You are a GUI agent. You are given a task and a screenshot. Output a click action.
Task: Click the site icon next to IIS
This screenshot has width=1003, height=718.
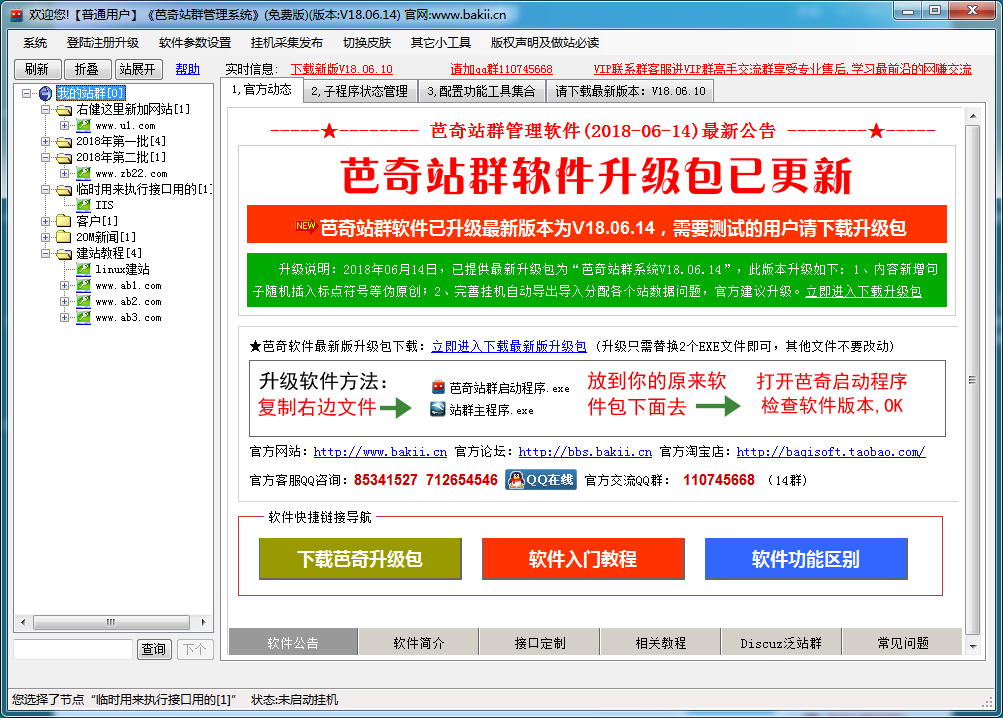coord(84,205)
